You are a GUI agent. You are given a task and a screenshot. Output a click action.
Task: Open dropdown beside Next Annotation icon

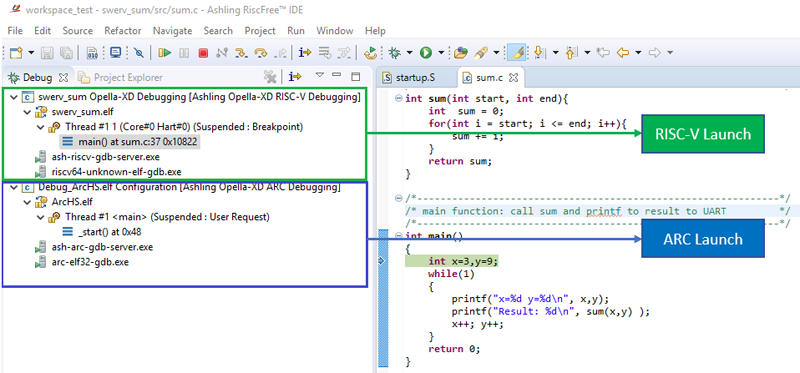(x=555, y=53)
